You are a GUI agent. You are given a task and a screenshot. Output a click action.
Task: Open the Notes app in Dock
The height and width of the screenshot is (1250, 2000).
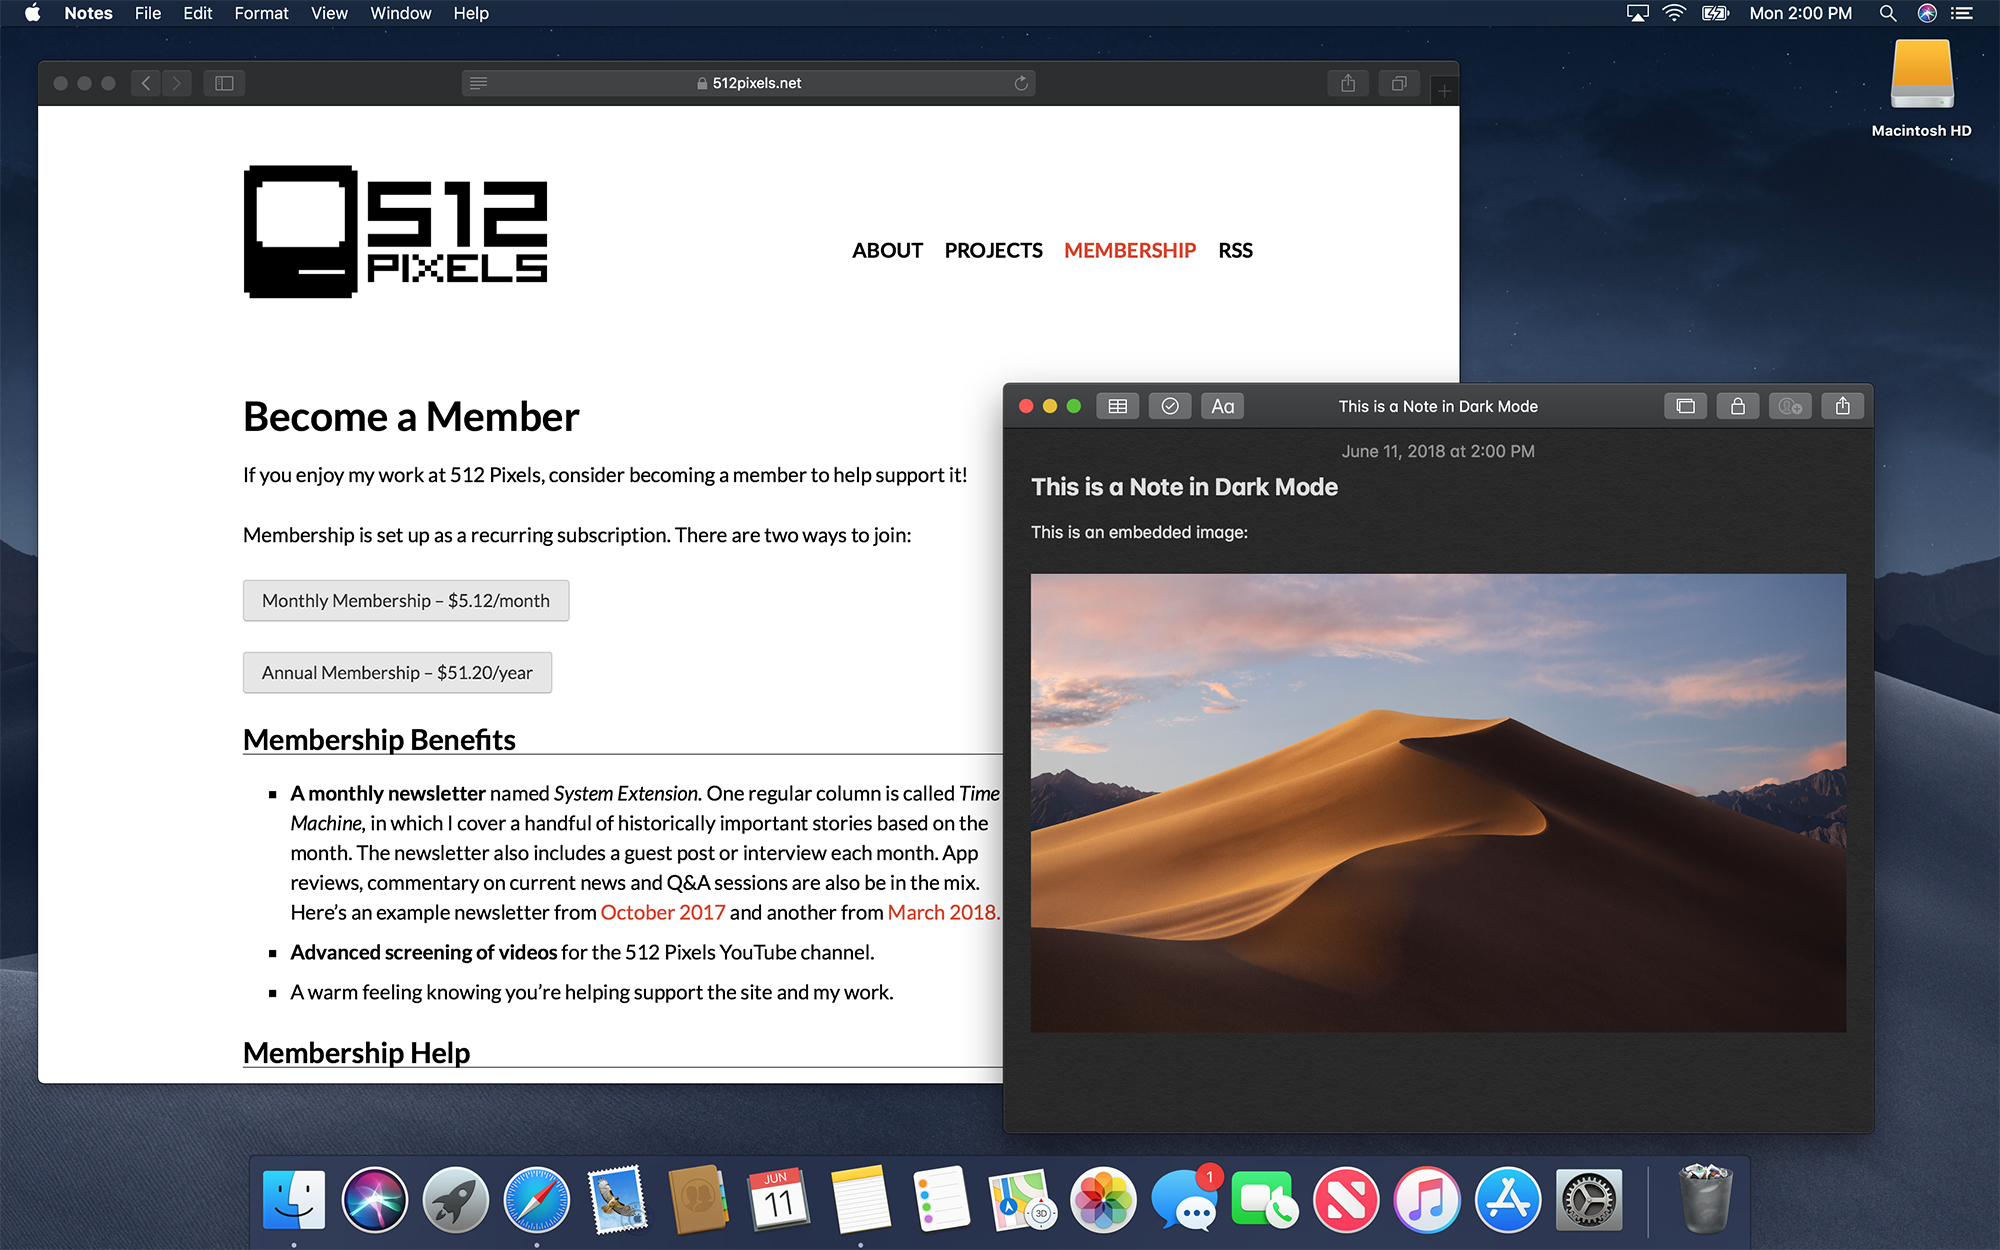pyautogui.click(x=860, y=1199)
